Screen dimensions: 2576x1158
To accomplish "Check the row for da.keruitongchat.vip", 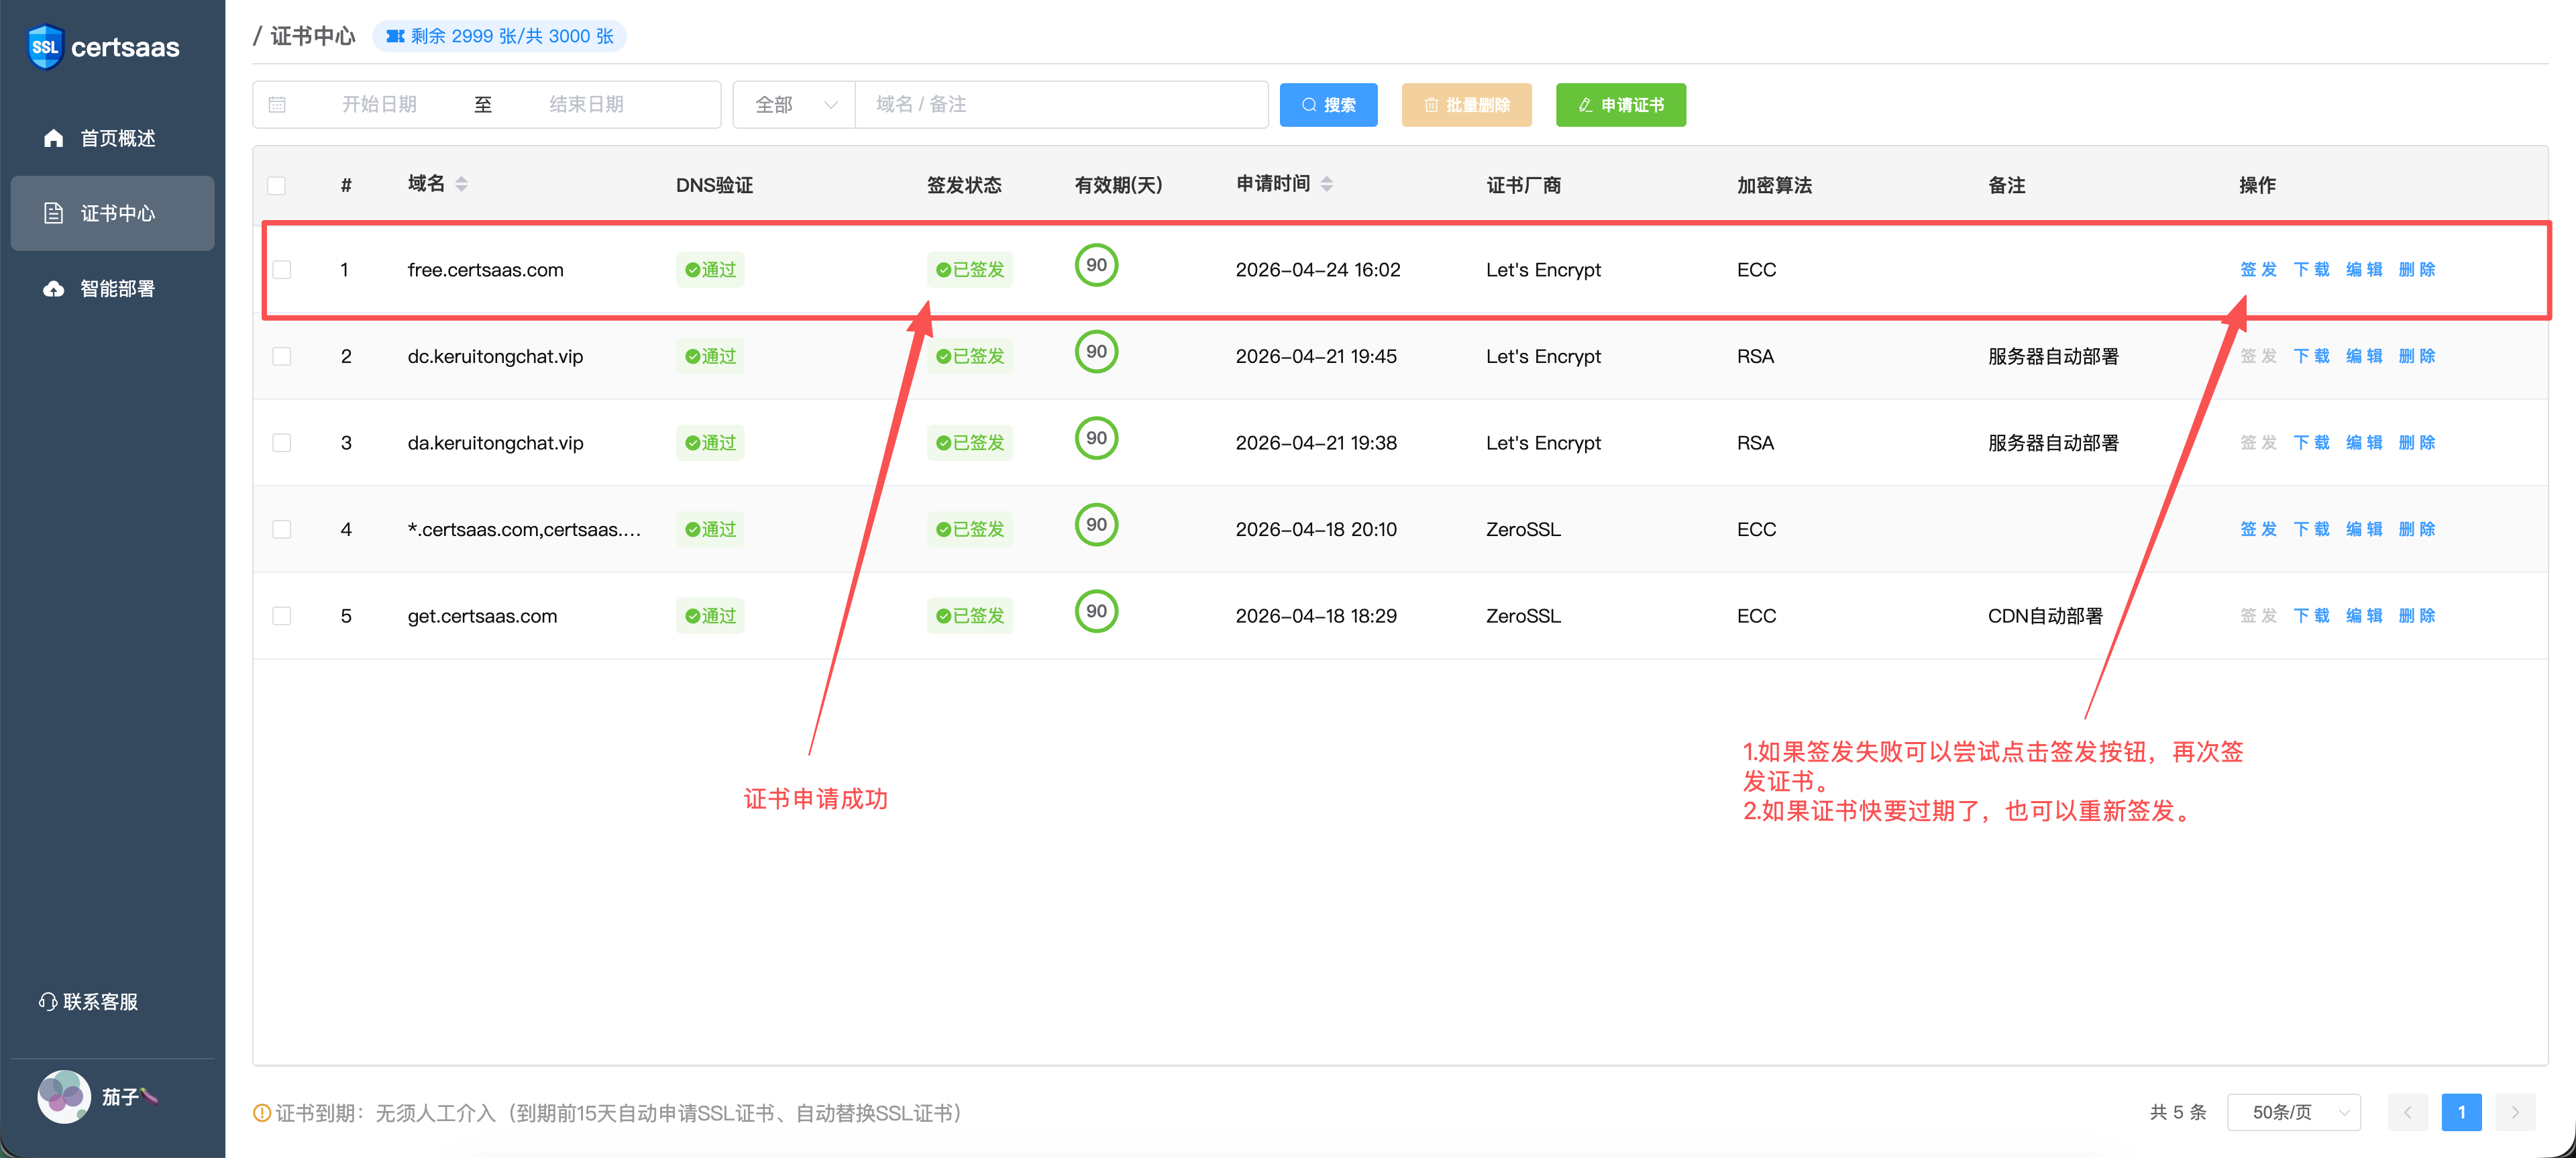I will click(282, 443).
